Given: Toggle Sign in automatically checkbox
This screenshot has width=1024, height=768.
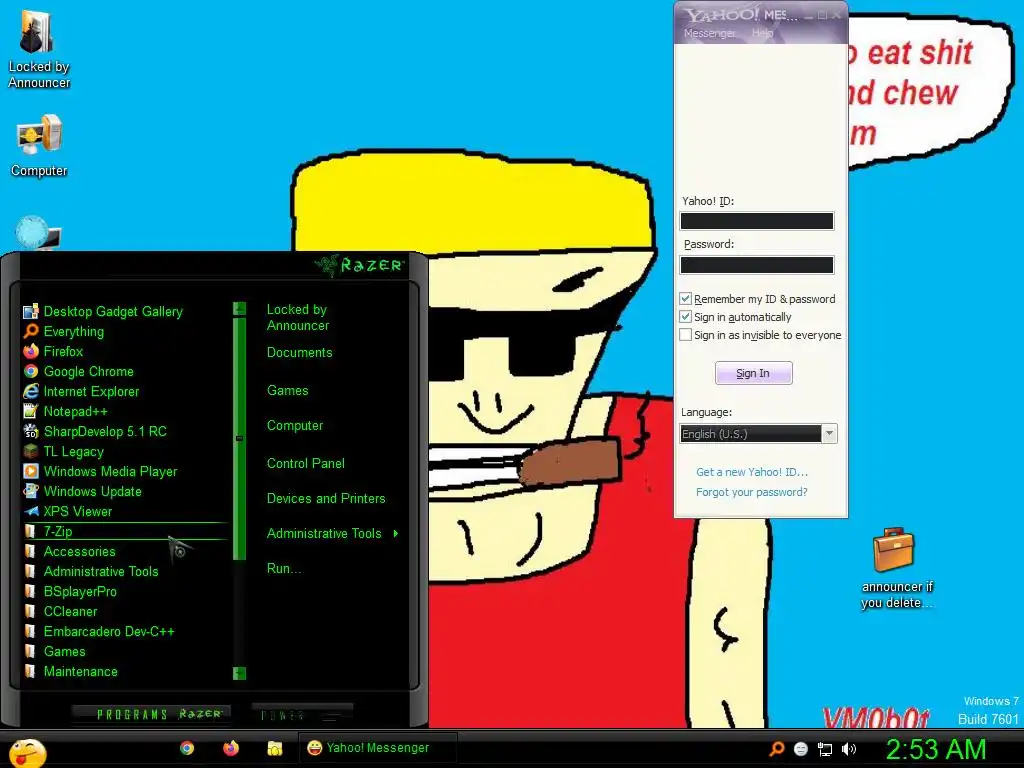Looking at the screenshot, I should pyautogui.click(x=686, y=317).
